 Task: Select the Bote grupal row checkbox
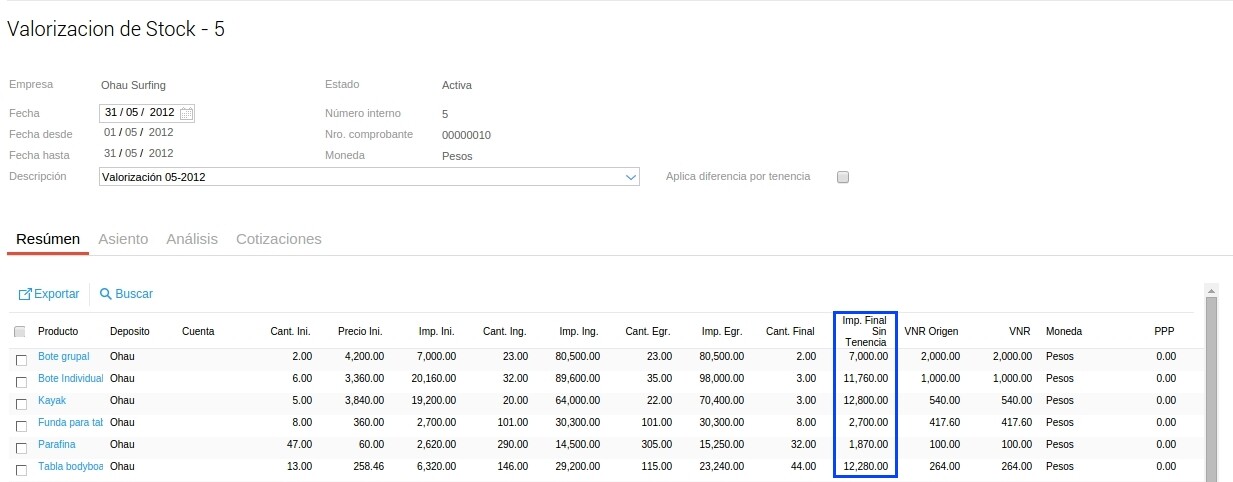tap(21, 359)
